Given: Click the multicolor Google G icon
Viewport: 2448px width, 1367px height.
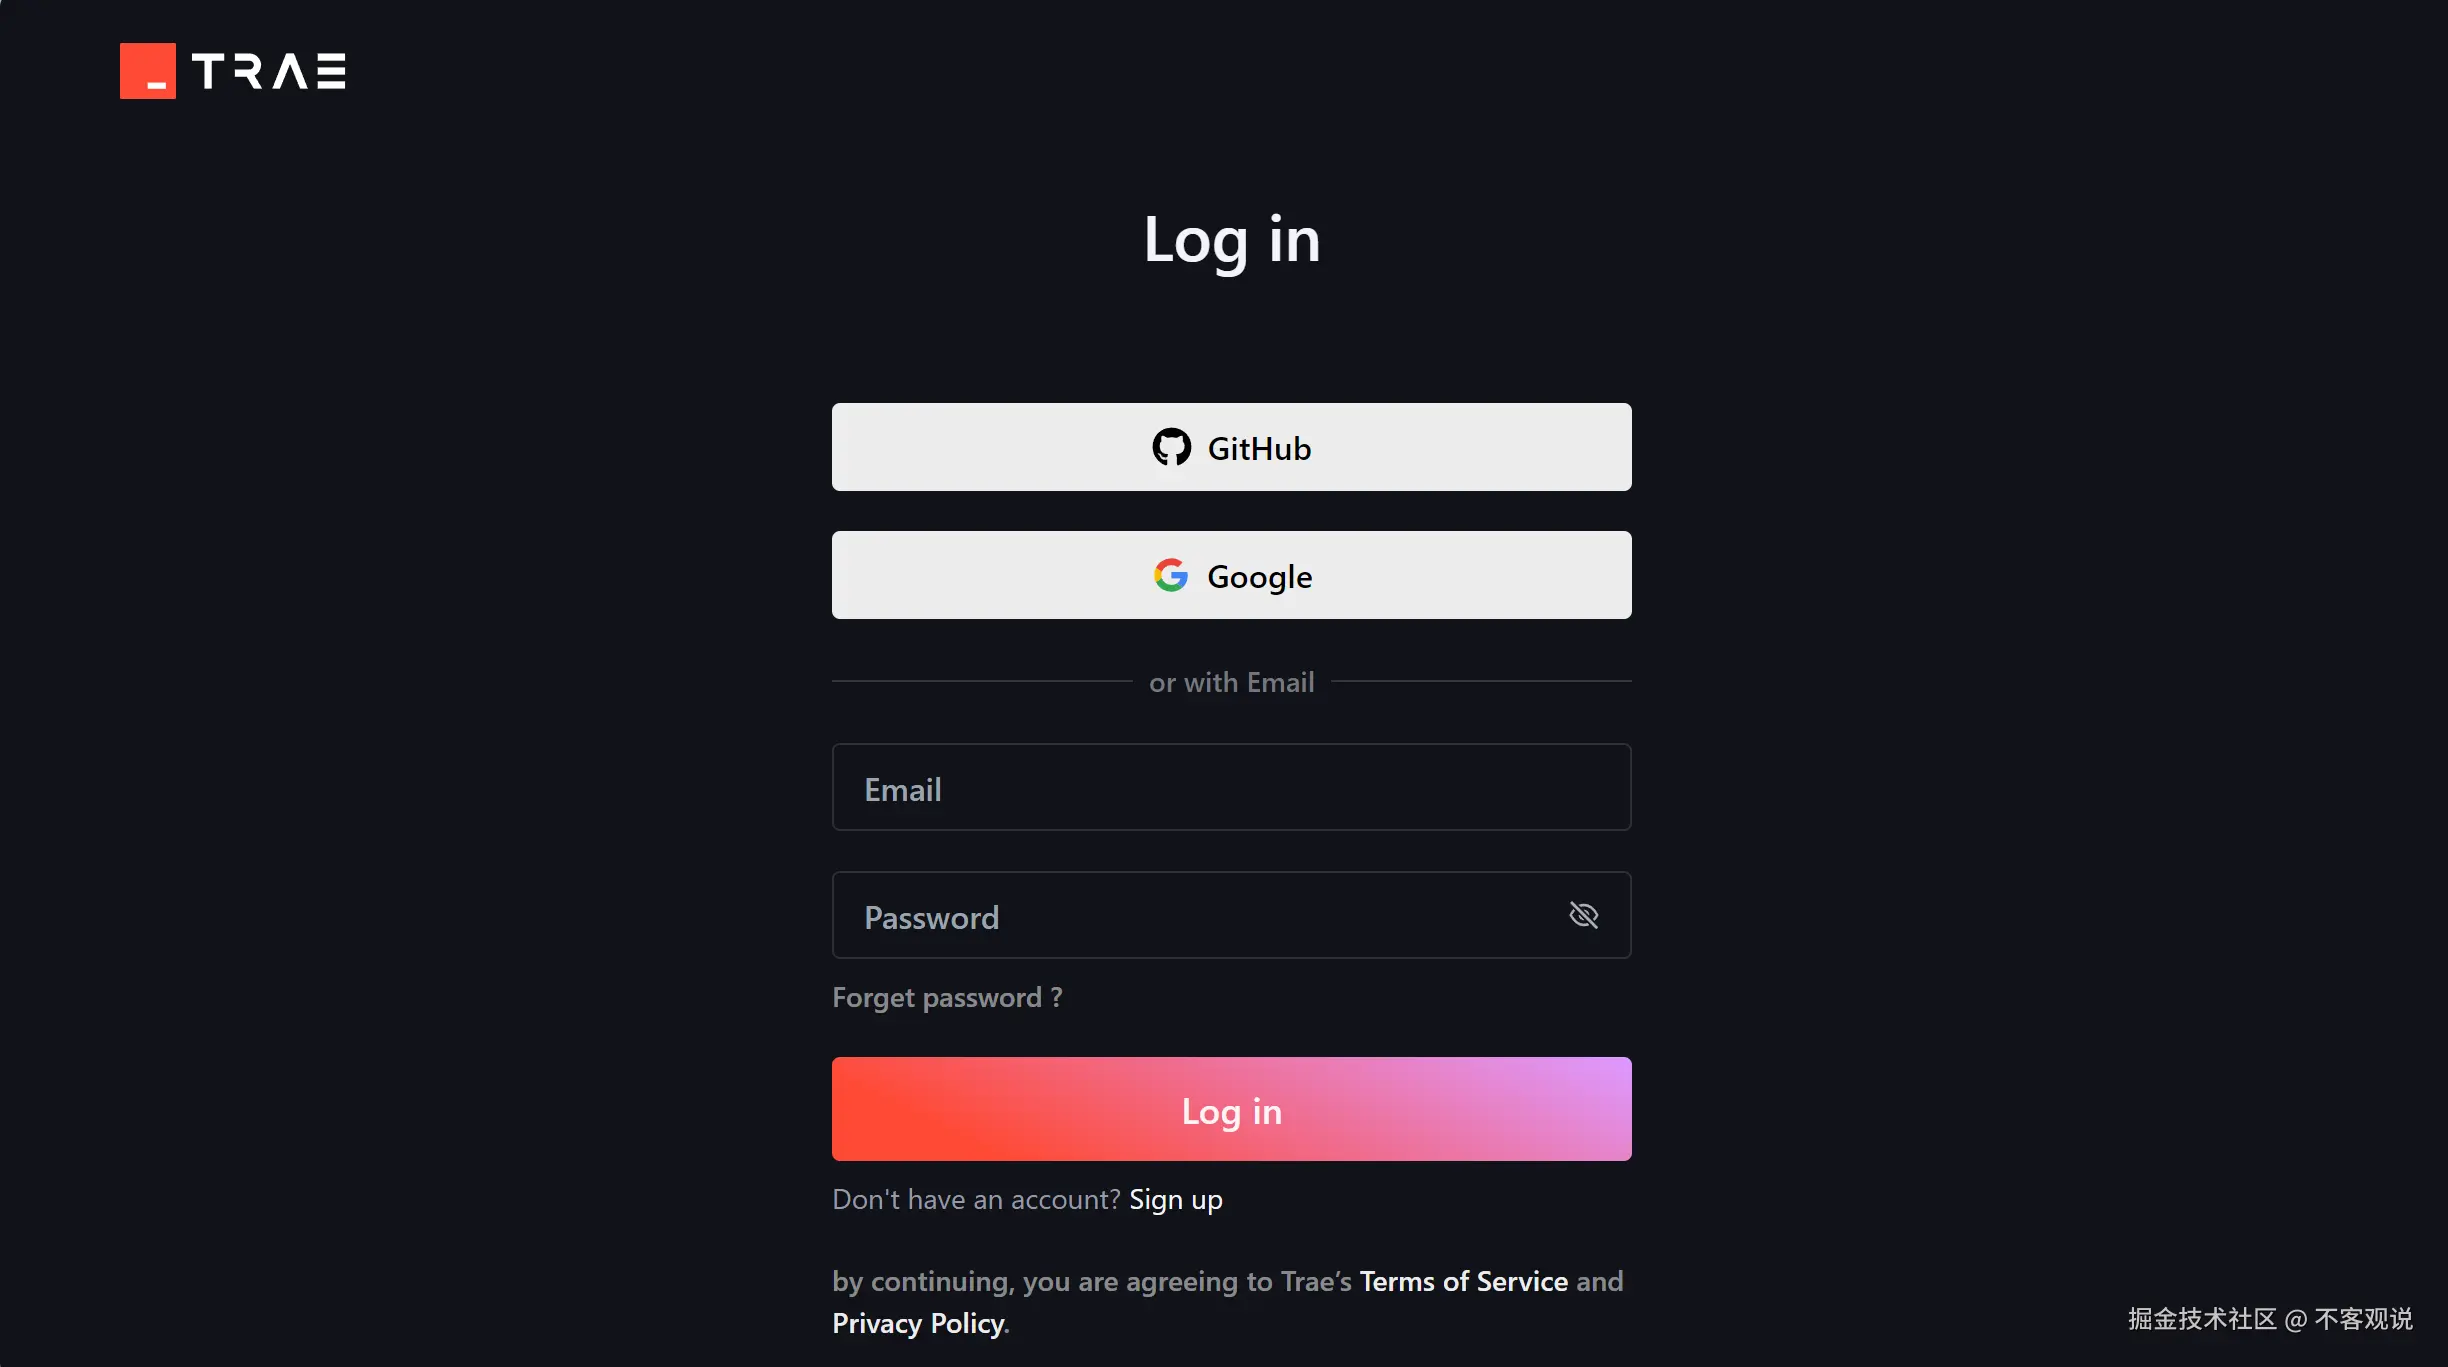Looking at the screenshot, I should coord(1171,575).
